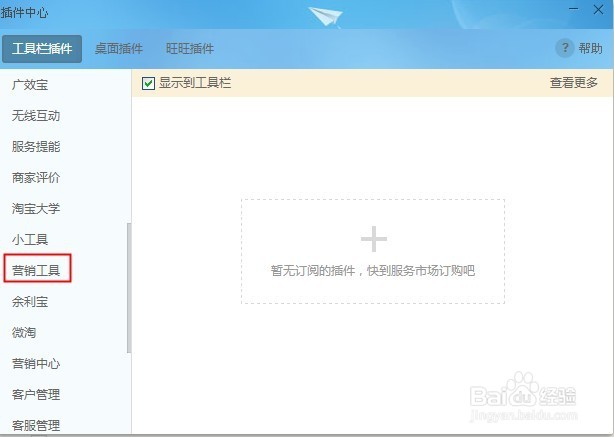Click the sidebar vertical scrollbar

tap(129, 288)
